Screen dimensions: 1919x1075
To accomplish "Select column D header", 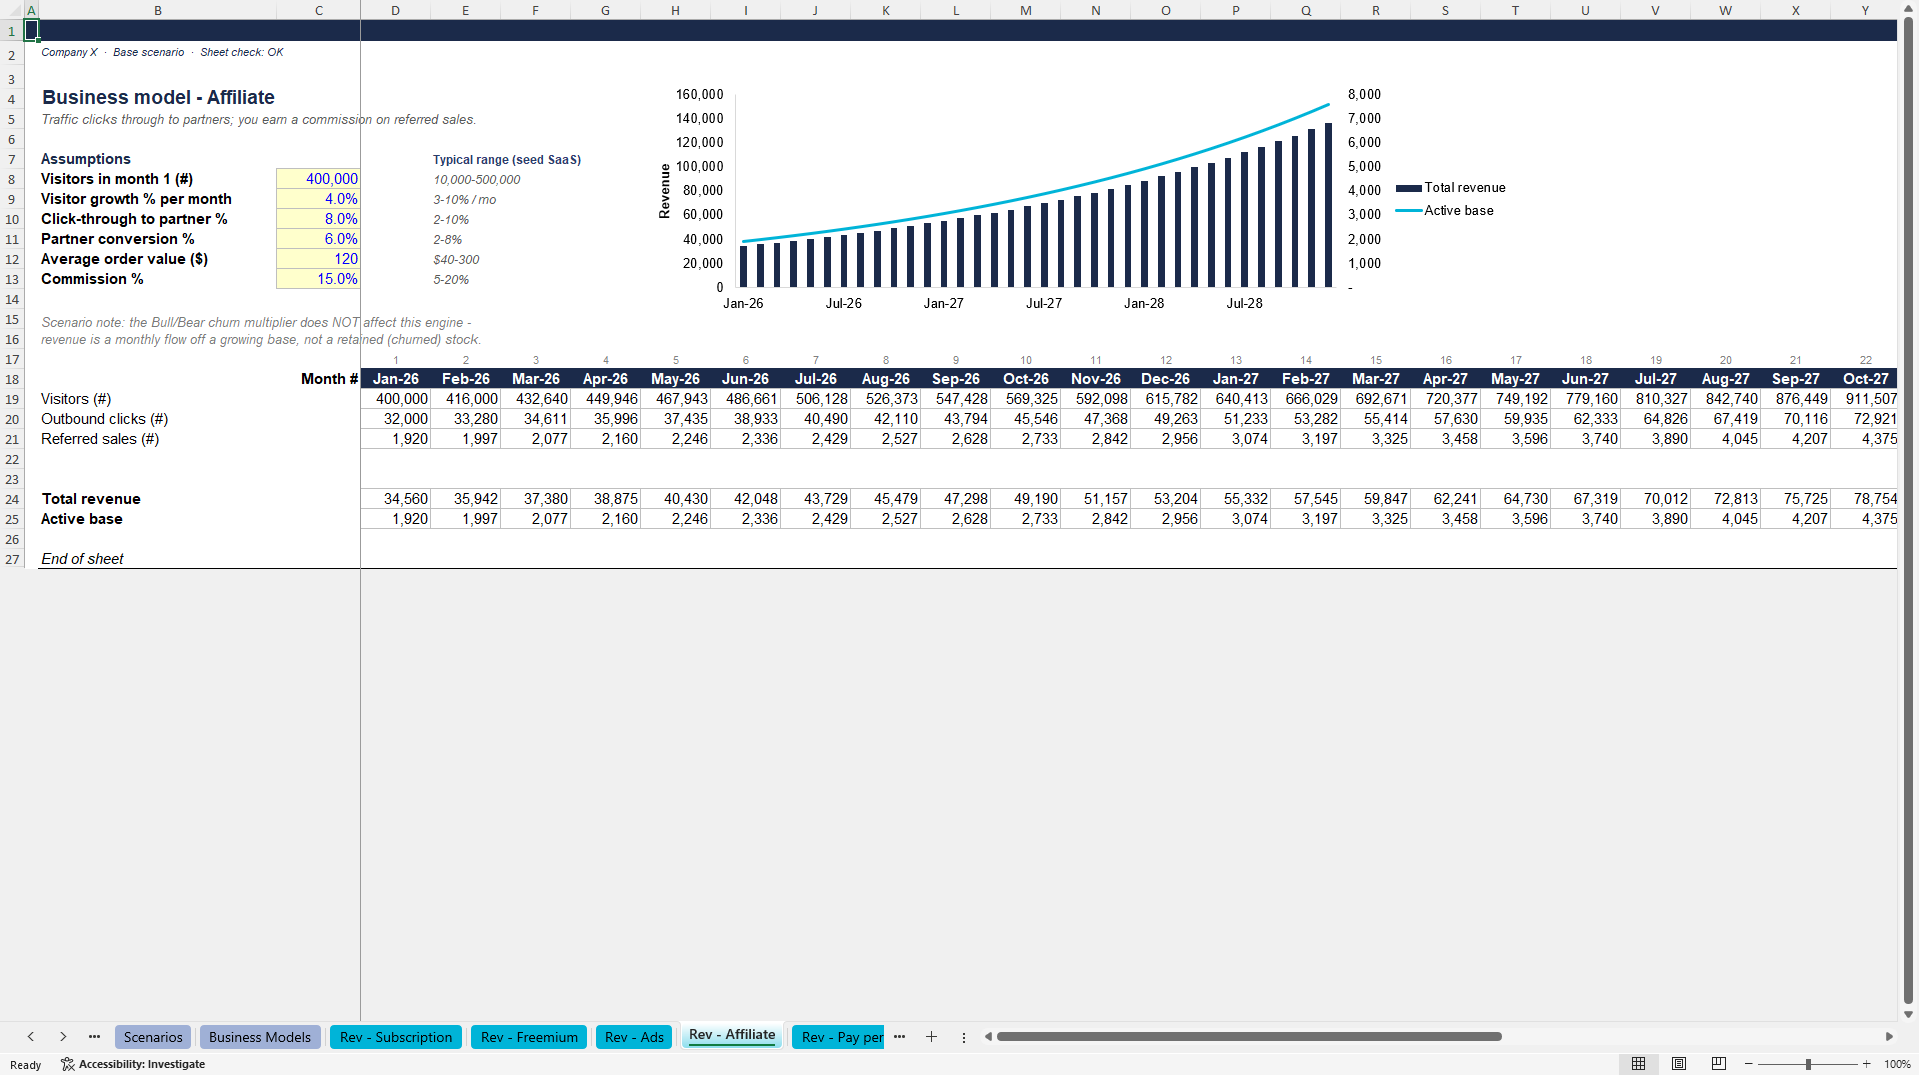I will coord(395,10).
